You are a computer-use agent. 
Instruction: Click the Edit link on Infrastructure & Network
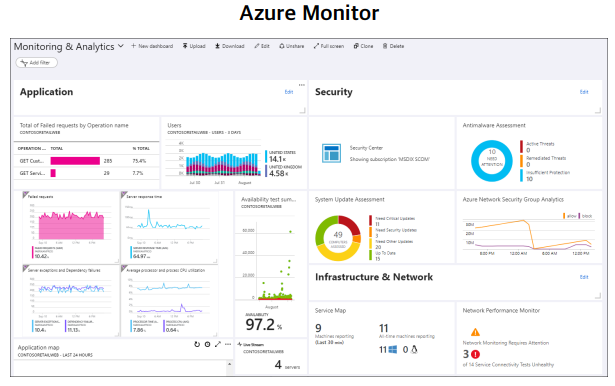[x=584, y=277]
